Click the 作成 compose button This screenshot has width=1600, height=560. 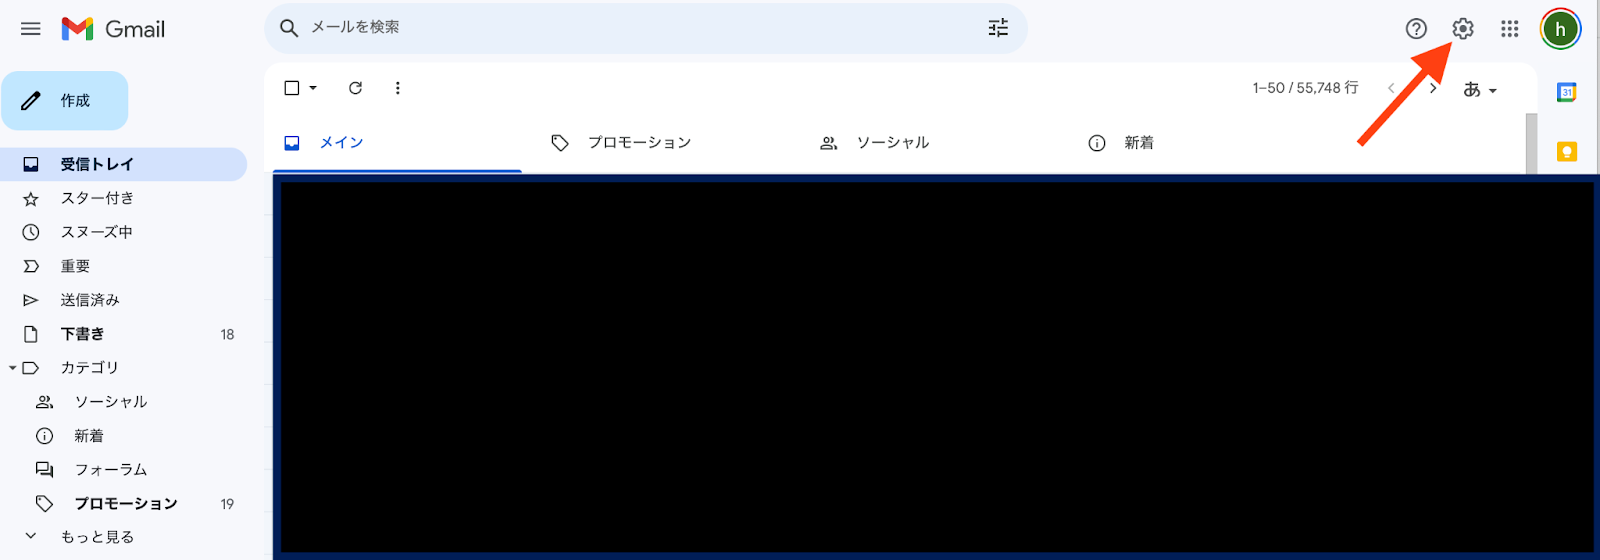[x=65, y=101]
